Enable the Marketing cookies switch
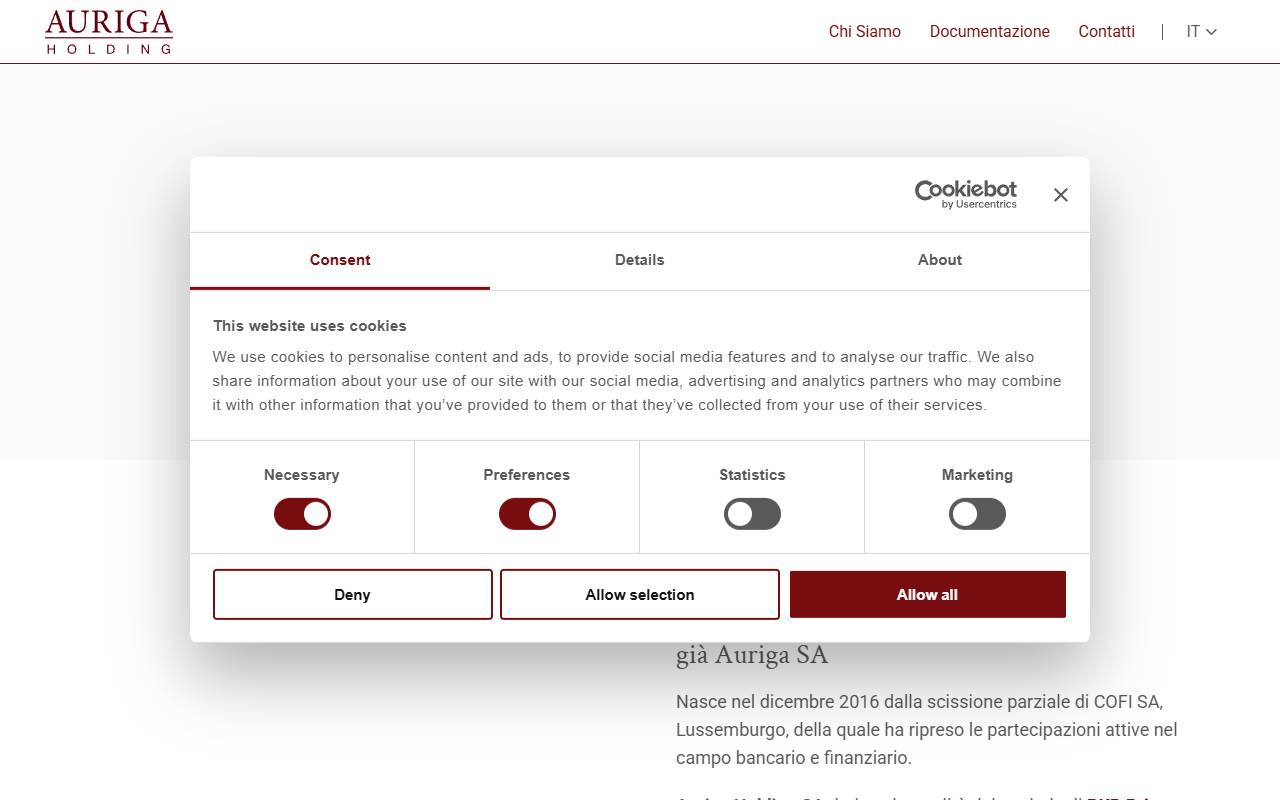The image size is (1280, 800). click(977, 514)
